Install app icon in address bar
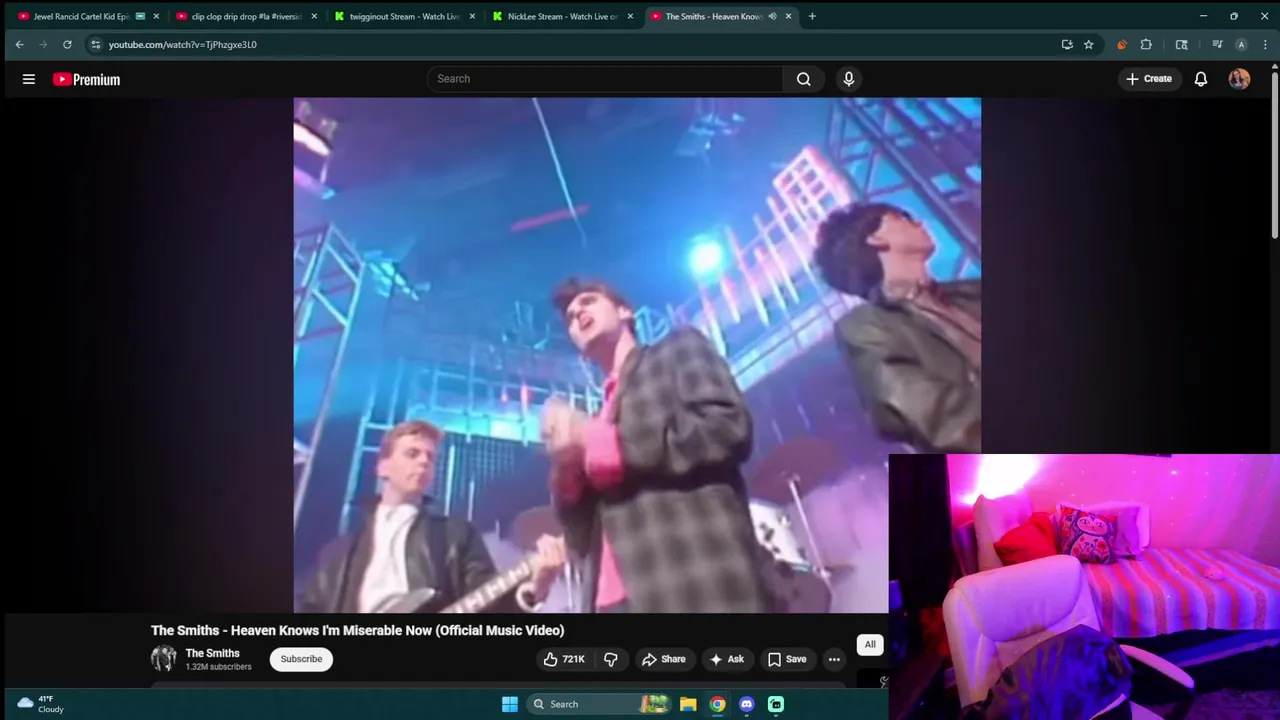The height and width of the screenshot is (720, 1280). [1067, 44]
